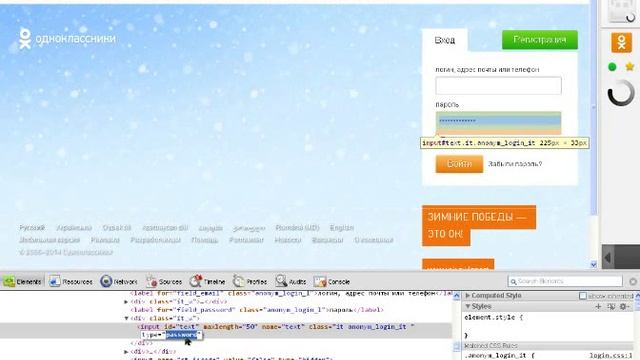Screen dimensions: 640x360
Task: Click the green Регистрация button
Action: click(540, 40)
